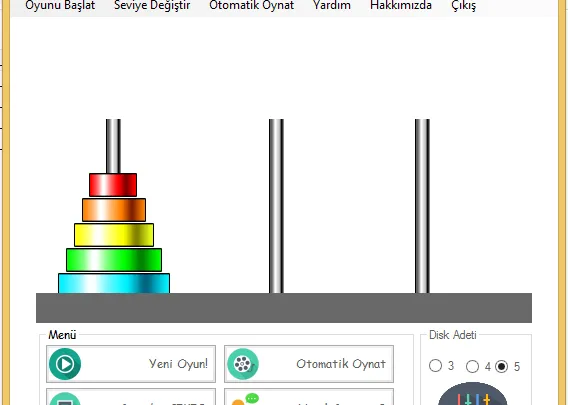The width and height of the screenshot is (568, 405).
Task: Open the Otomatik Oynat menu item
Action: (252, 5)
